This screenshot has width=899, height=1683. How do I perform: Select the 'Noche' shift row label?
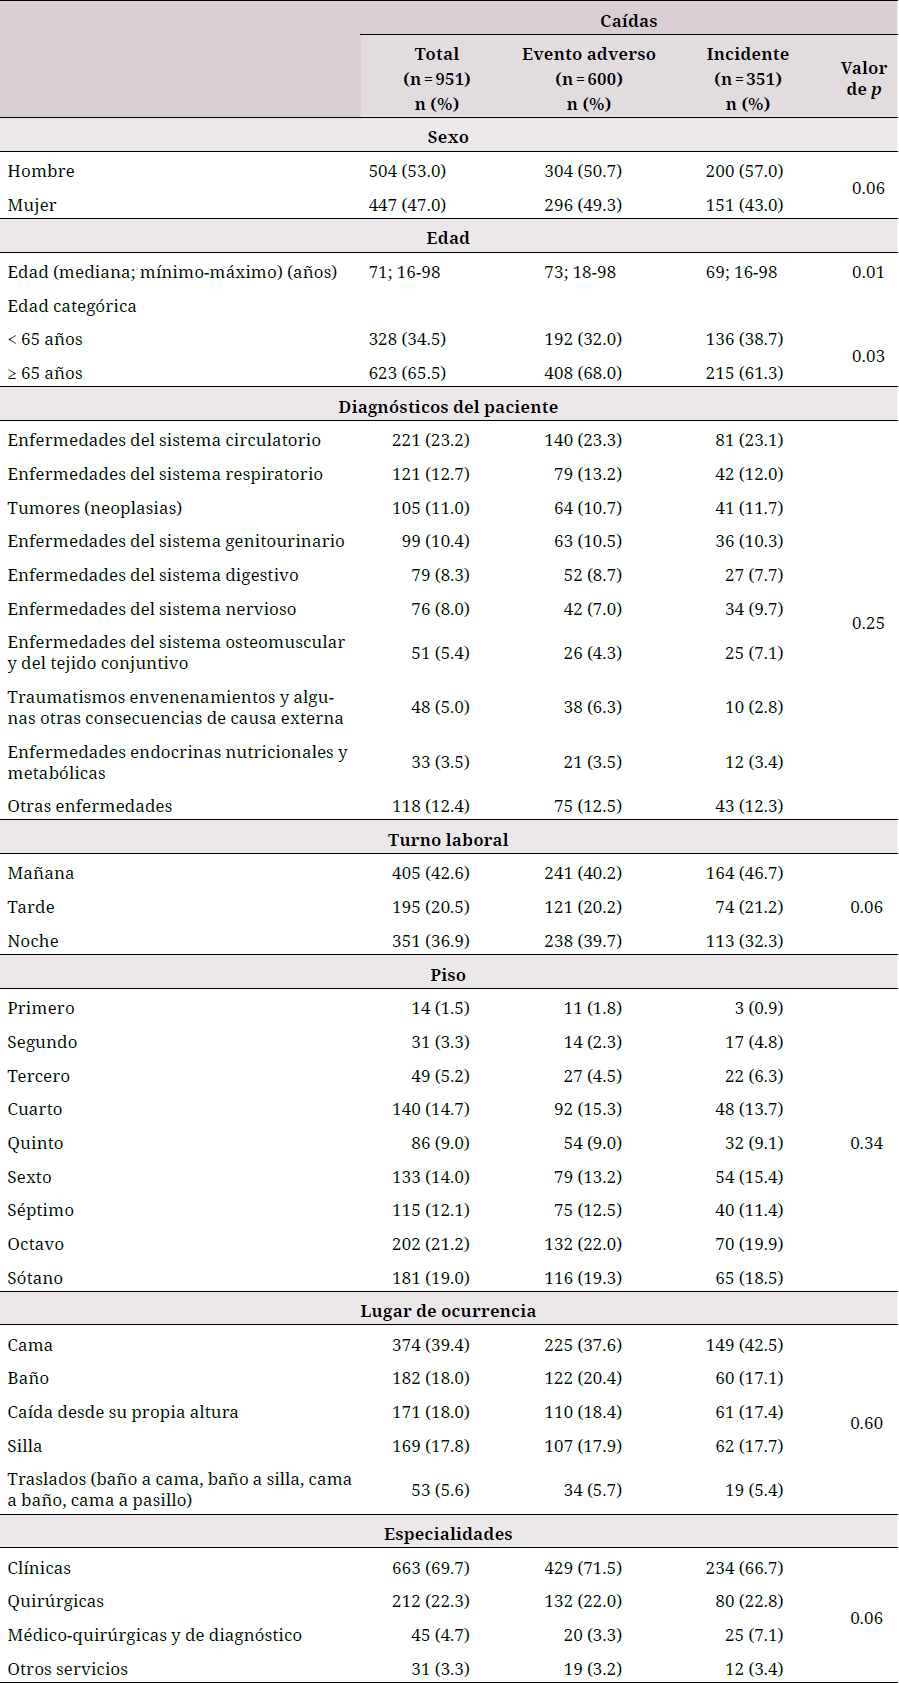click(x=33, y=941)
